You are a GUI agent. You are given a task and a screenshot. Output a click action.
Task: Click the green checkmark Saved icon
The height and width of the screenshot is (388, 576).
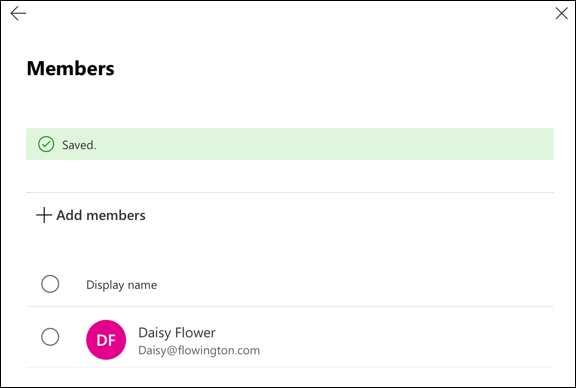(x=46, y=144)
